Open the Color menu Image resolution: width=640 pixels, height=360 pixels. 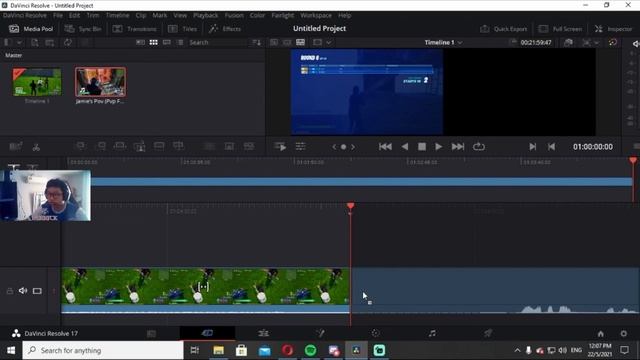pos(258,15)
